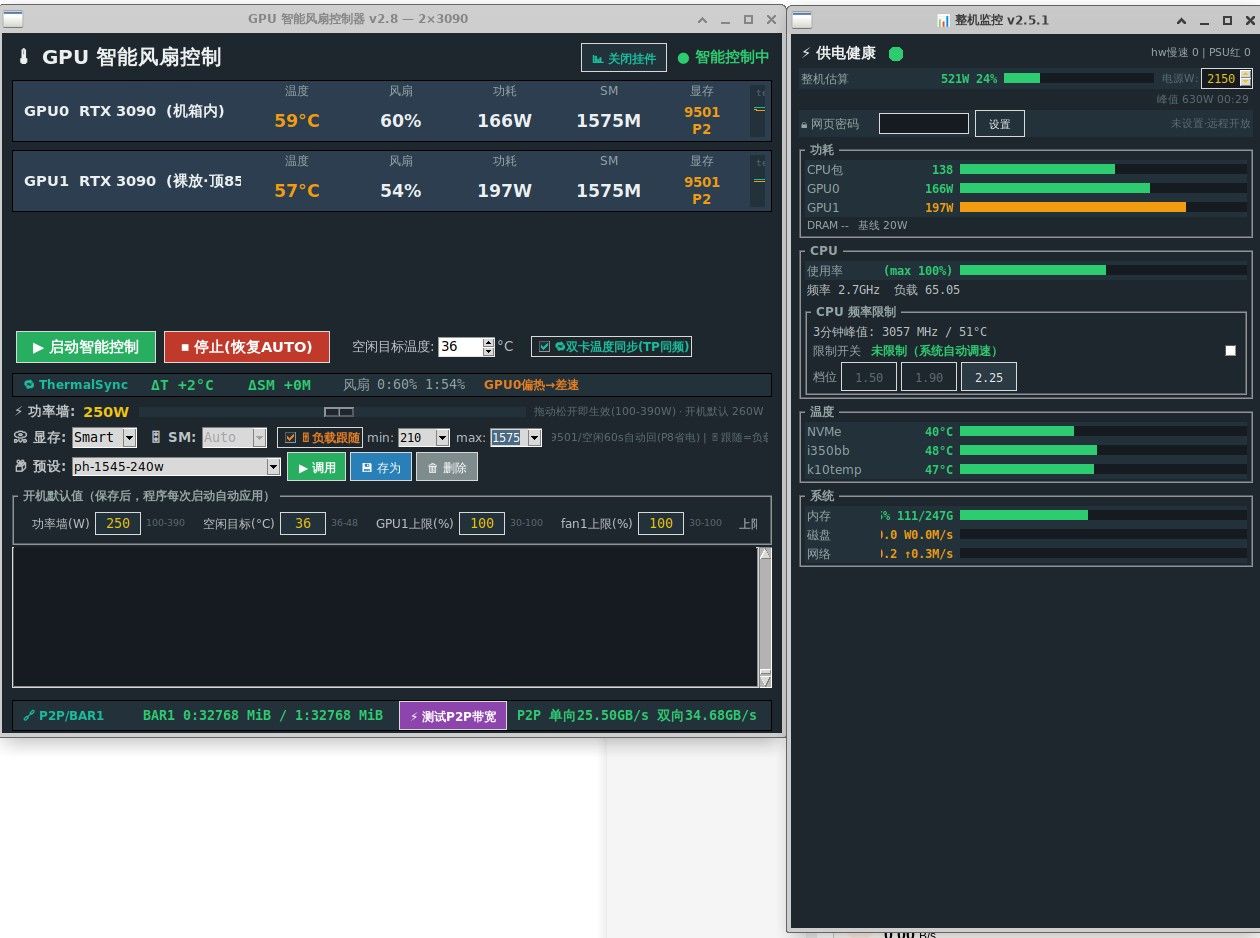Click the 电源W 2150 spinner arrows
The width and height of the screenshot is (1260, 938).
tap(1246, 78)
